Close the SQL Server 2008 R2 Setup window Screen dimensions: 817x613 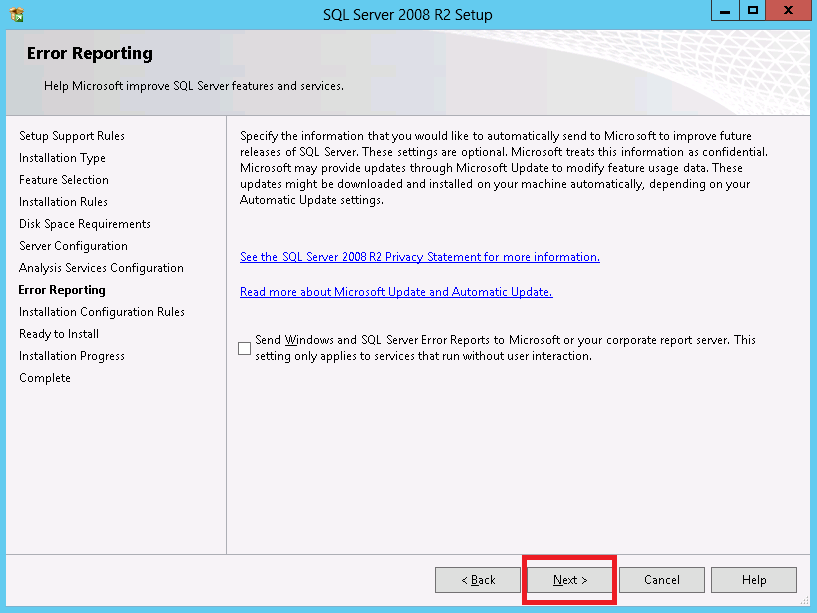click(x=788, y=10)
